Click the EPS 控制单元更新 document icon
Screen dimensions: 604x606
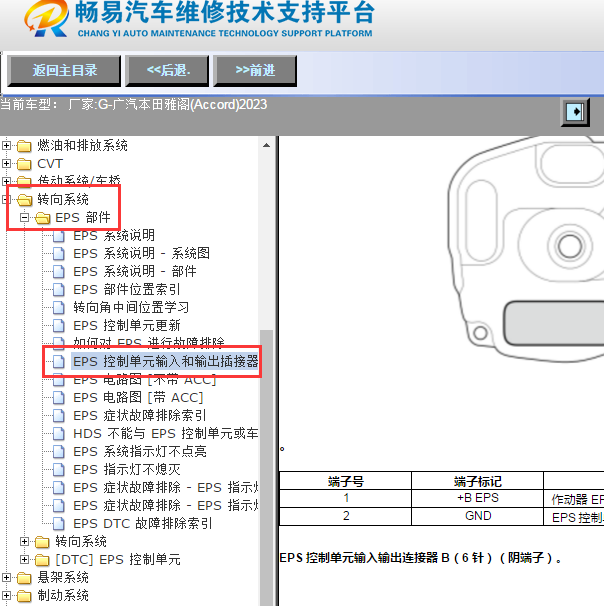pyautogui.click(x=59, y=325)
